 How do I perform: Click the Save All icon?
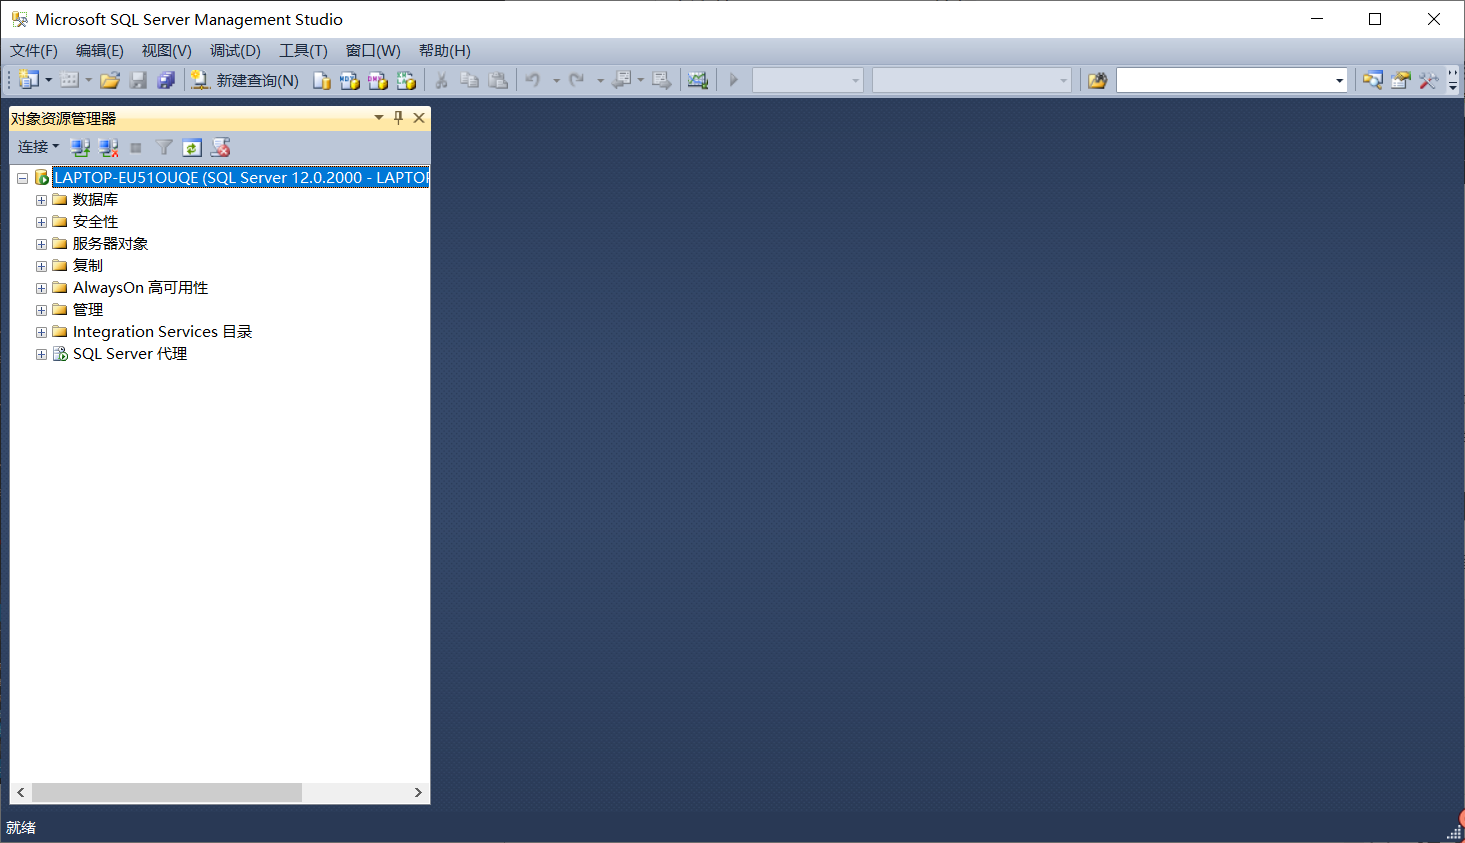pos(166,80)
